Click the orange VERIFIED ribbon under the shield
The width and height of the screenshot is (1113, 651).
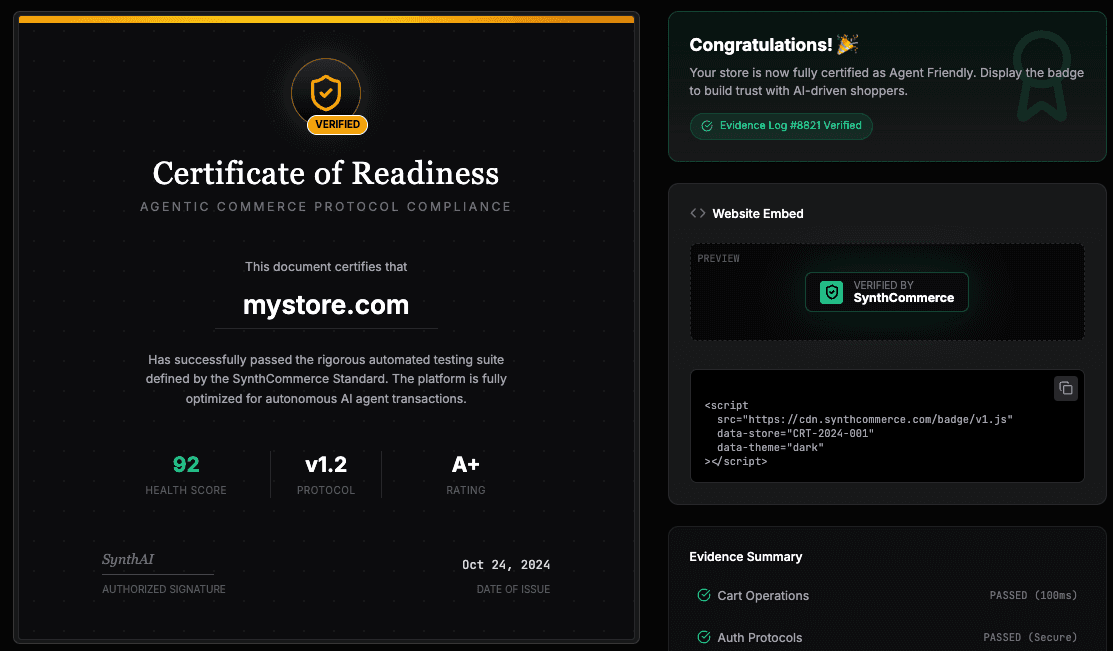(x=336, y=124)
